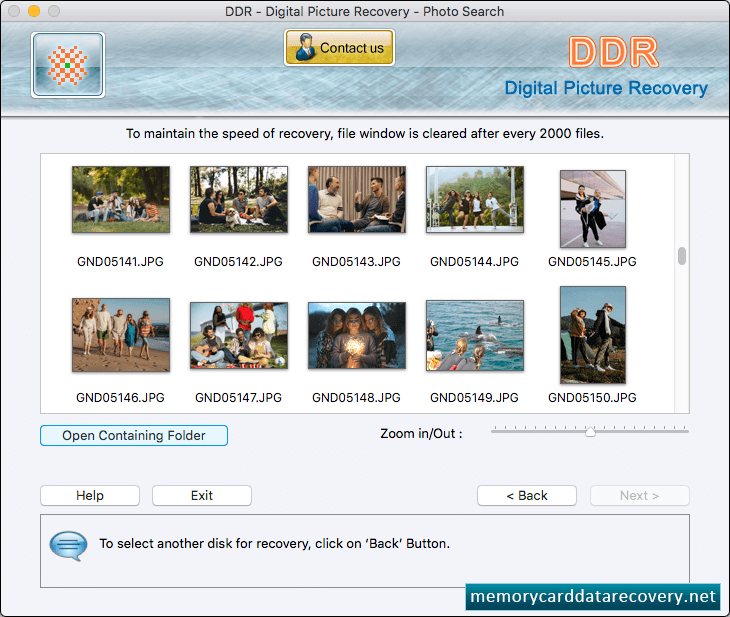Screen dimensions: 730x617
Task: Click the file name GND05144.JPG
Action: click(474, 262)
